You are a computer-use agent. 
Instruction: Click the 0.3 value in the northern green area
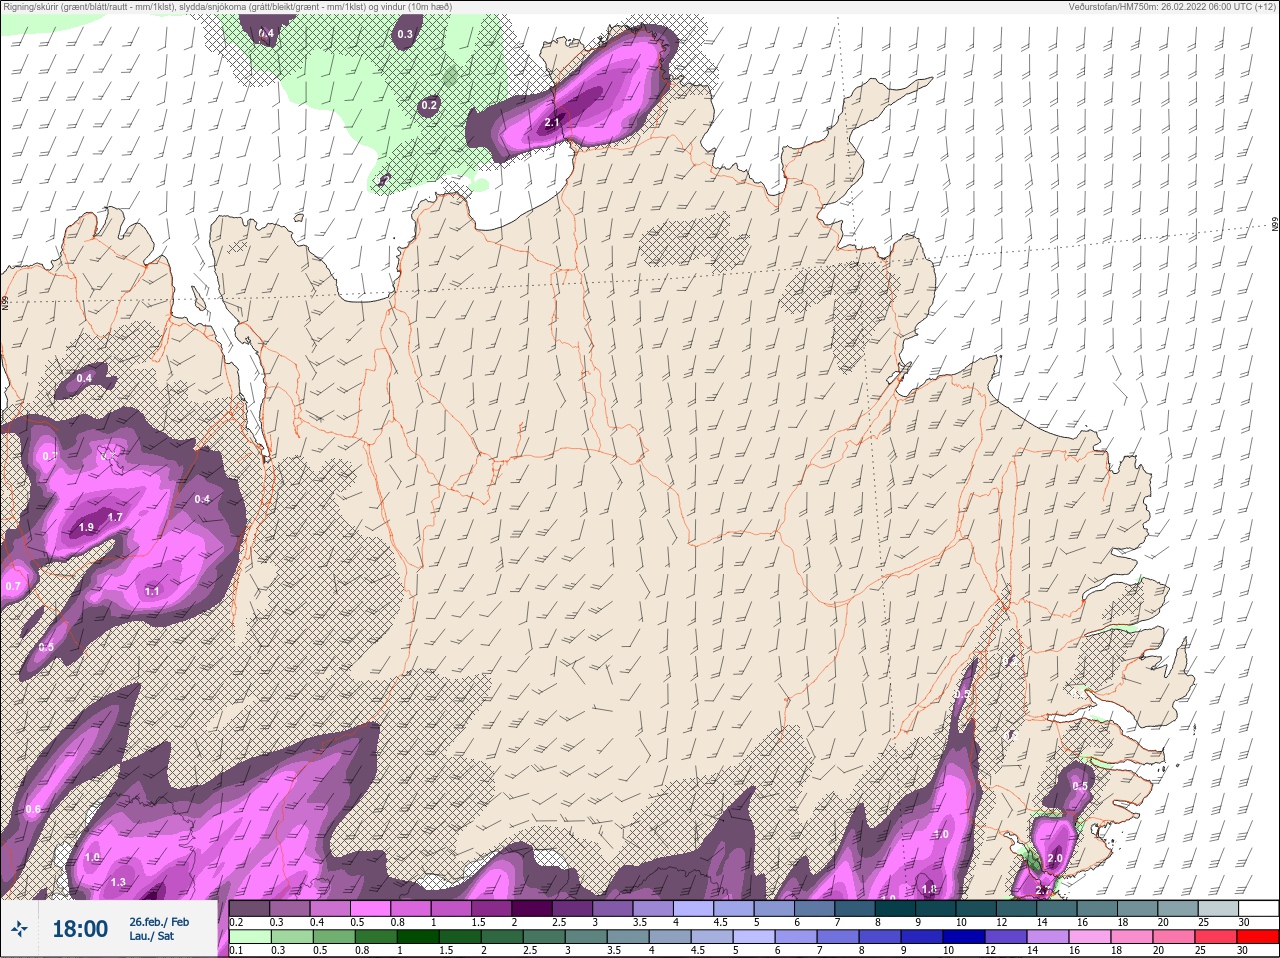pos(405,34)
